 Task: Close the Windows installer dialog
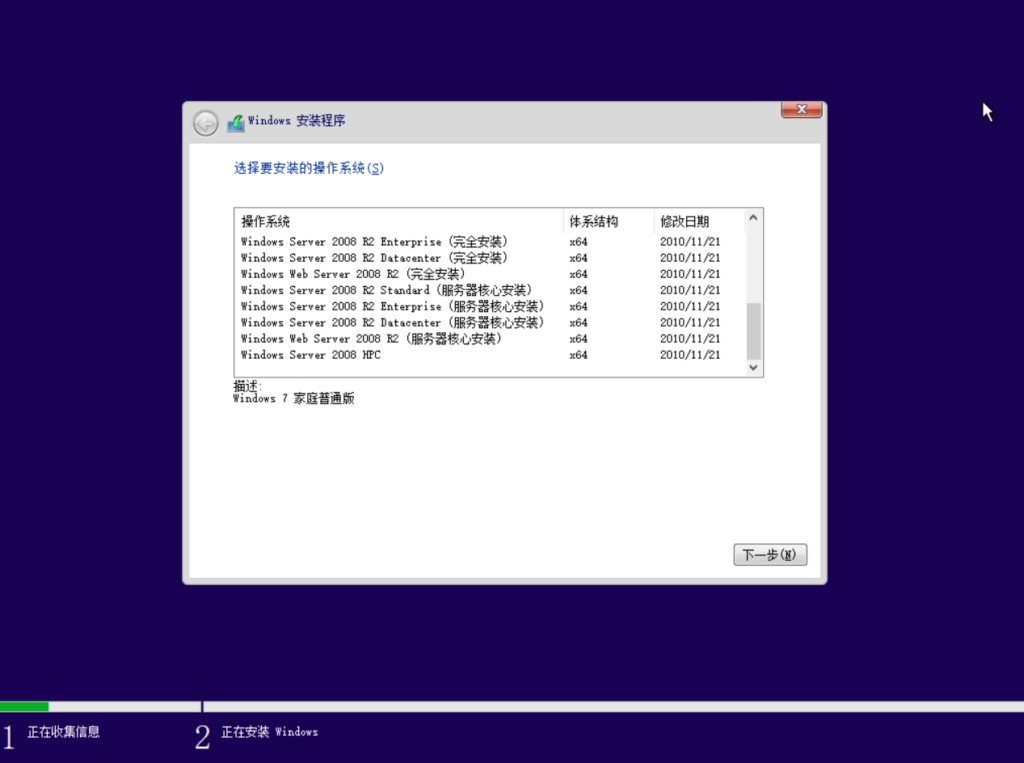pos(801,109)
